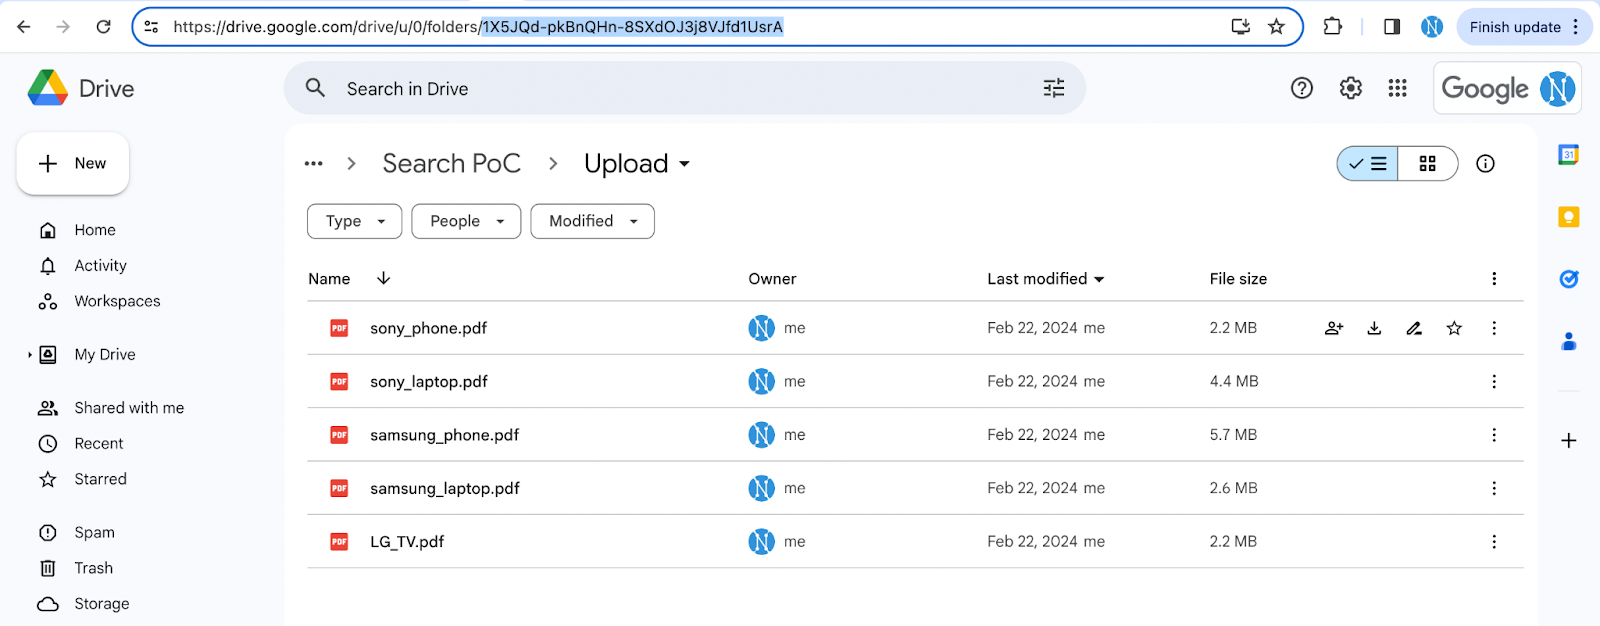The height and width of the screenshot is (626, 1600).
Task: Click the site info icon in address bar
Action: point(151,27)
